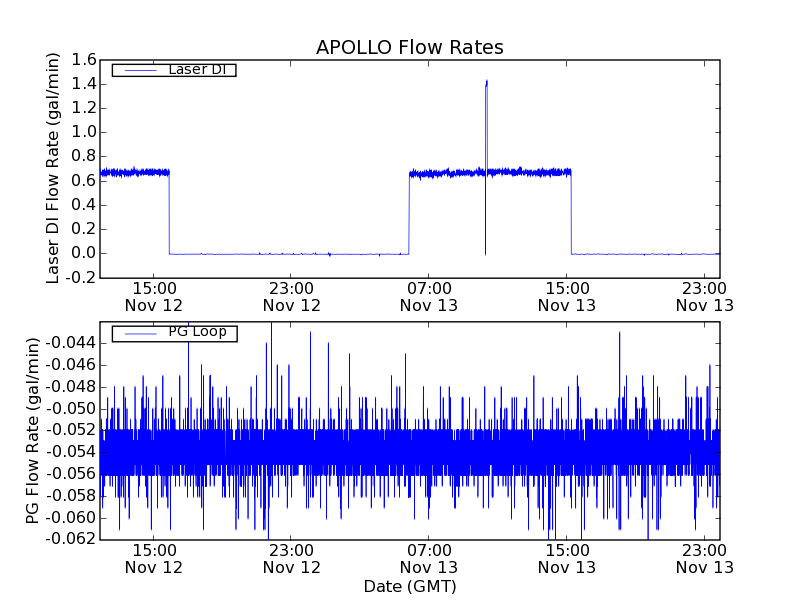800x600 pixels.
Task: Click the -0.2 tick label on top y-axis
Action: [80, 277]
